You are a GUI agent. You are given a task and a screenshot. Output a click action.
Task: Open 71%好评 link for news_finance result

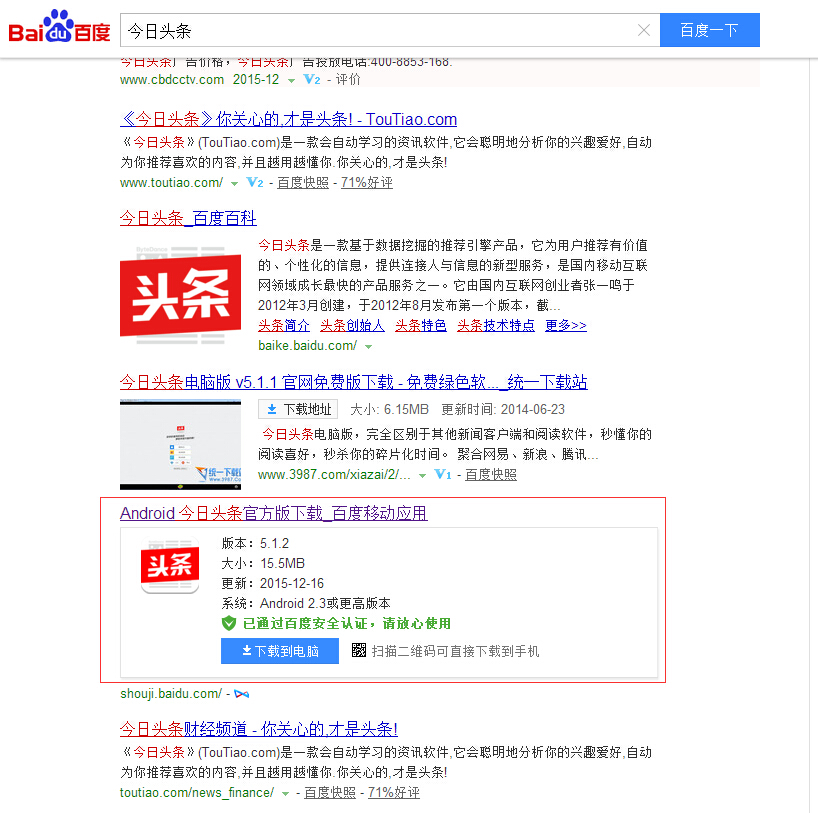coord(394,793)
